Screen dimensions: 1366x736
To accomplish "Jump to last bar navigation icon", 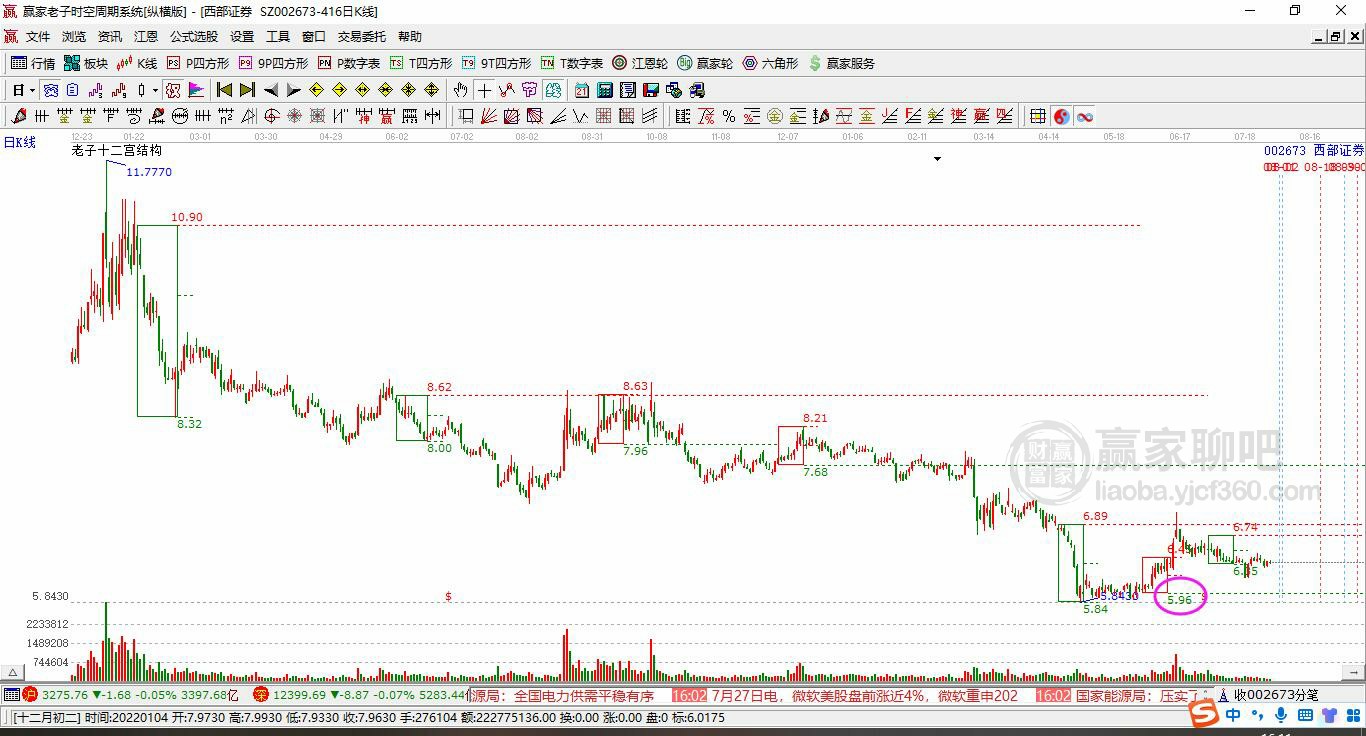I will pyautogui.click(x=247, y=90).
